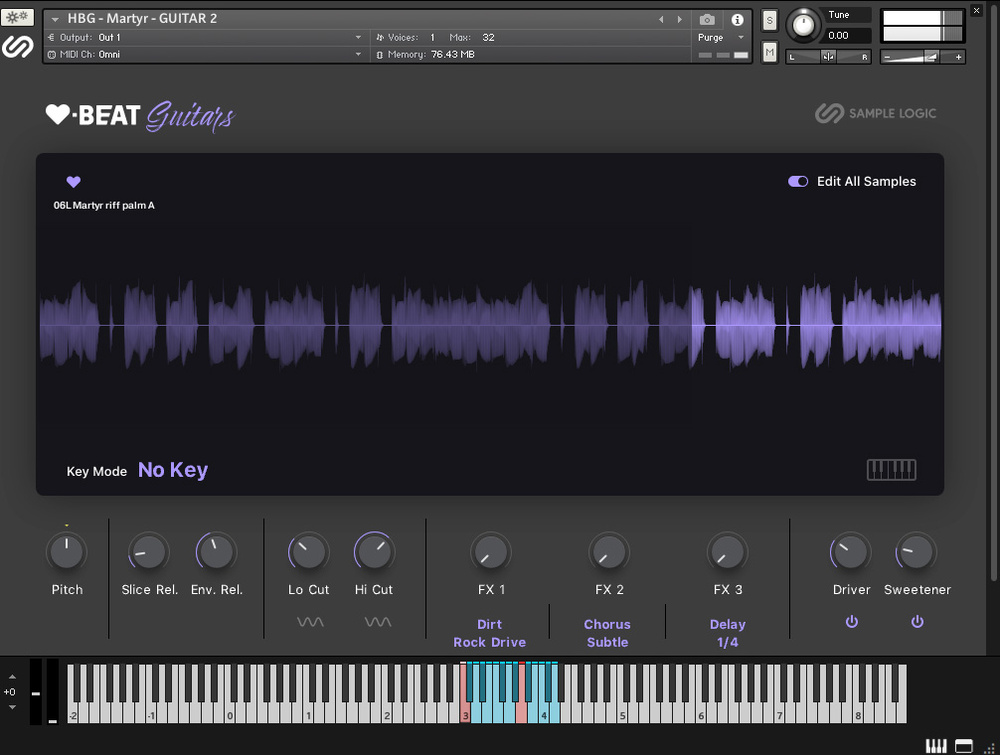Click the FX 1 knob

(x=490, y=552)
